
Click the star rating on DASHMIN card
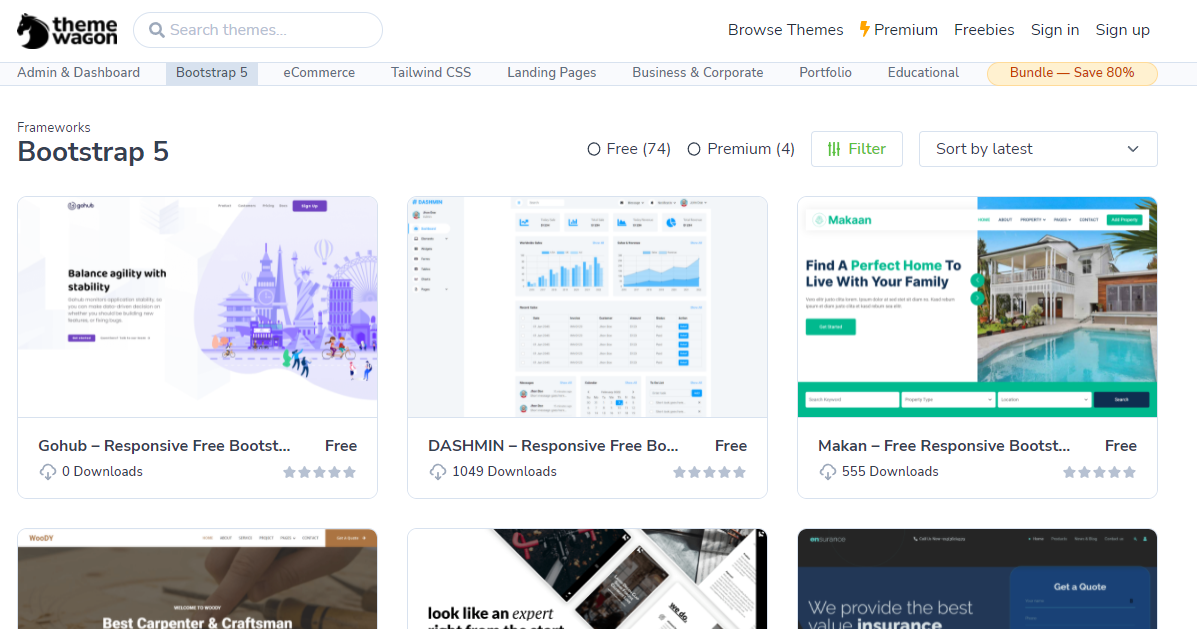[709, 472]
